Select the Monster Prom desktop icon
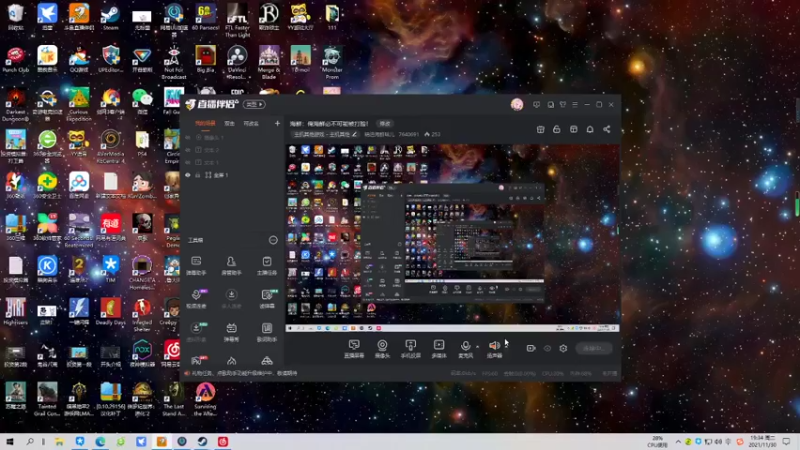 (332, 63)
